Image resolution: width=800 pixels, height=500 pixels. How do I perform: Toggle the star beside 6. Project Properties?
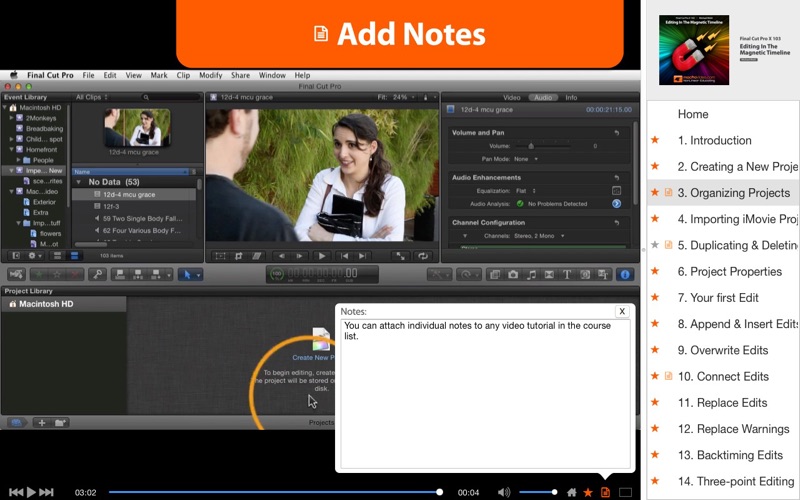655,271
